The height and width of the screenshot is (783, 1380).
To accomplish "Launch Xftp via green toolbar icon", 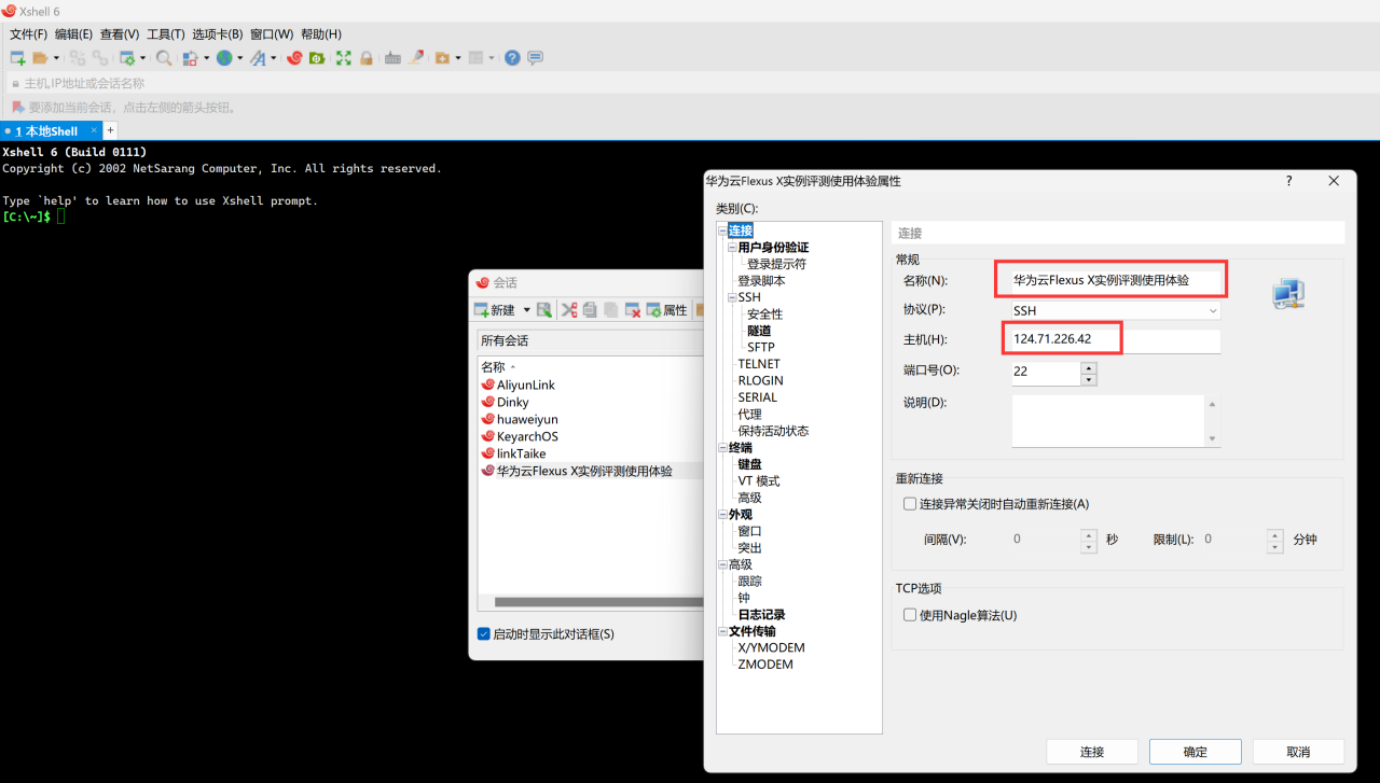I will coord(317,58).
